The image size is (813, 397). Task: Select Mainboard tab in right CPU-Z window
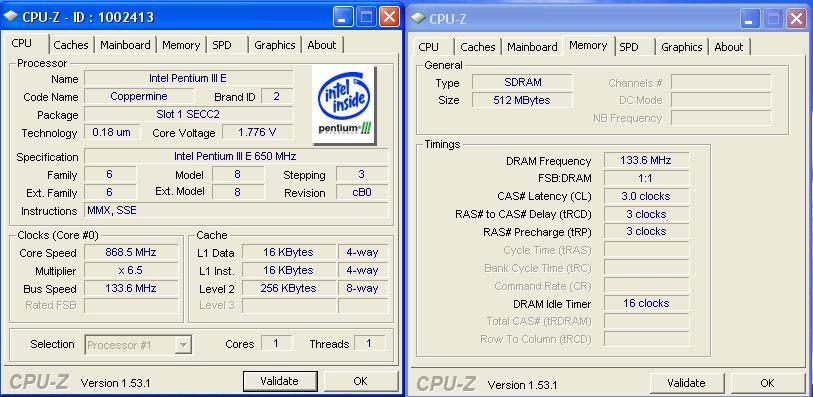532,47
